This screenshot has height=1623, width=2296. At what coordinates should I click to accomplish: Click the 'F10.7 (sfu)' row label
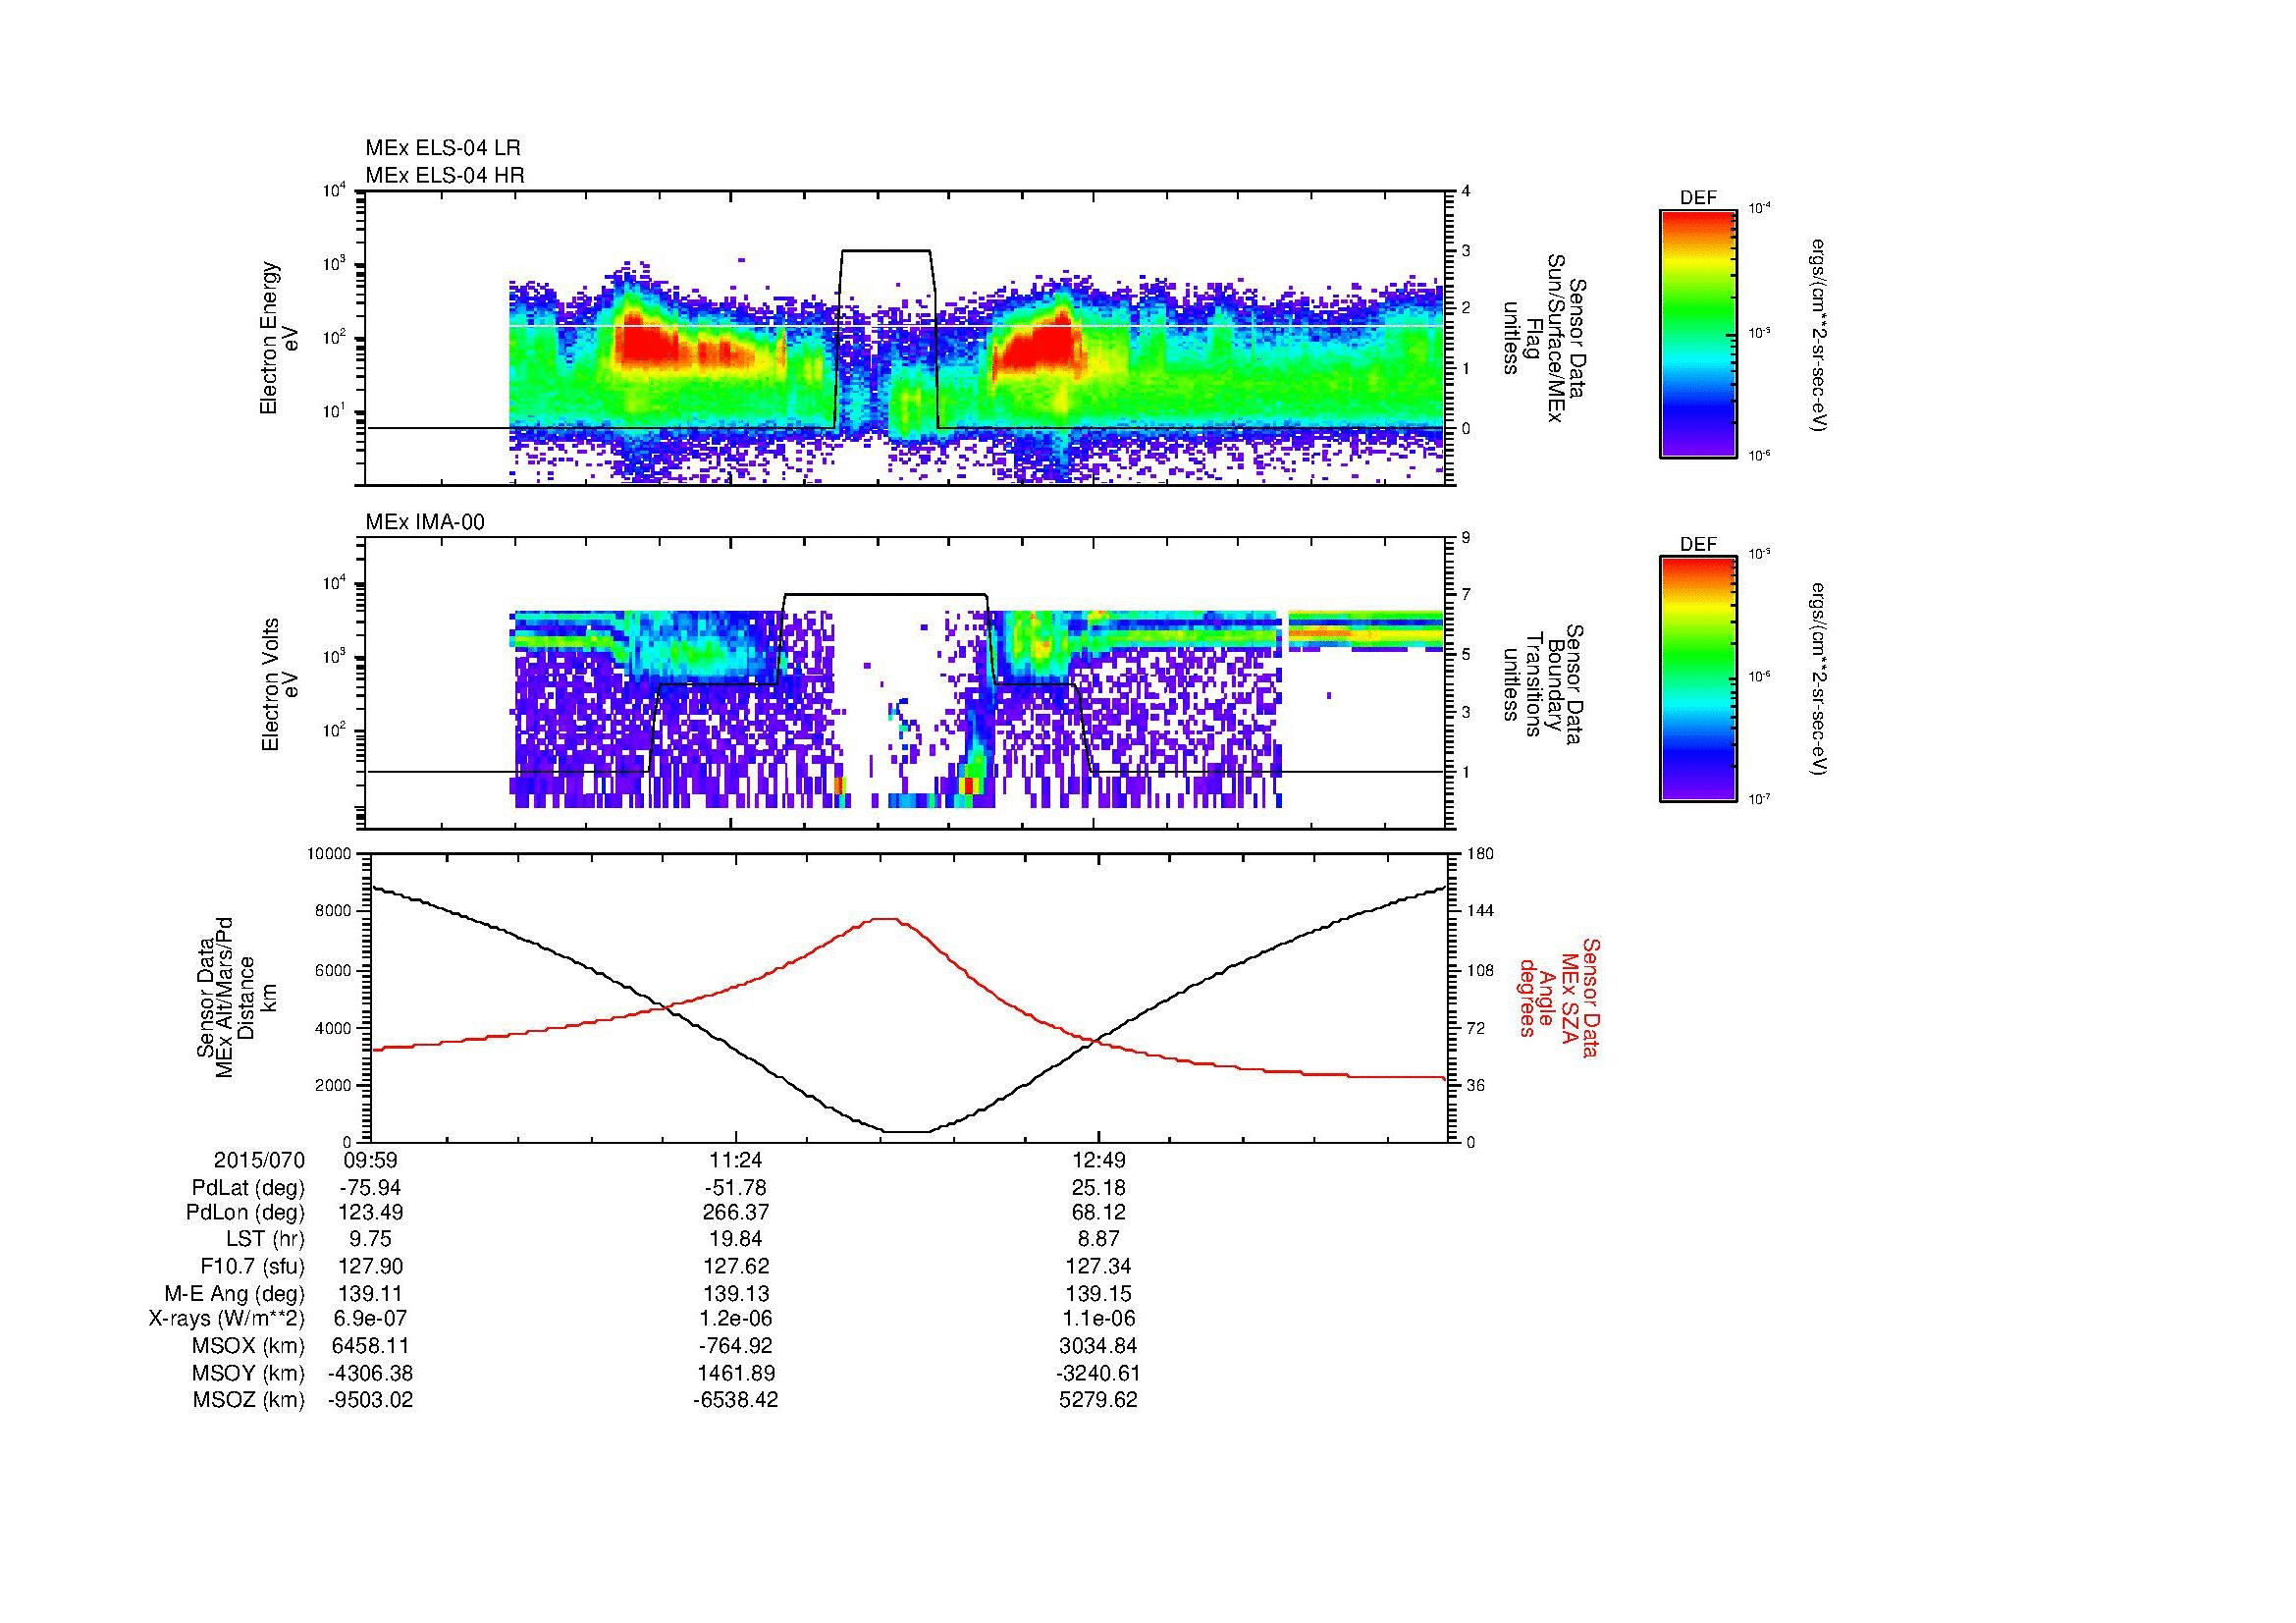pos(251,1266)
